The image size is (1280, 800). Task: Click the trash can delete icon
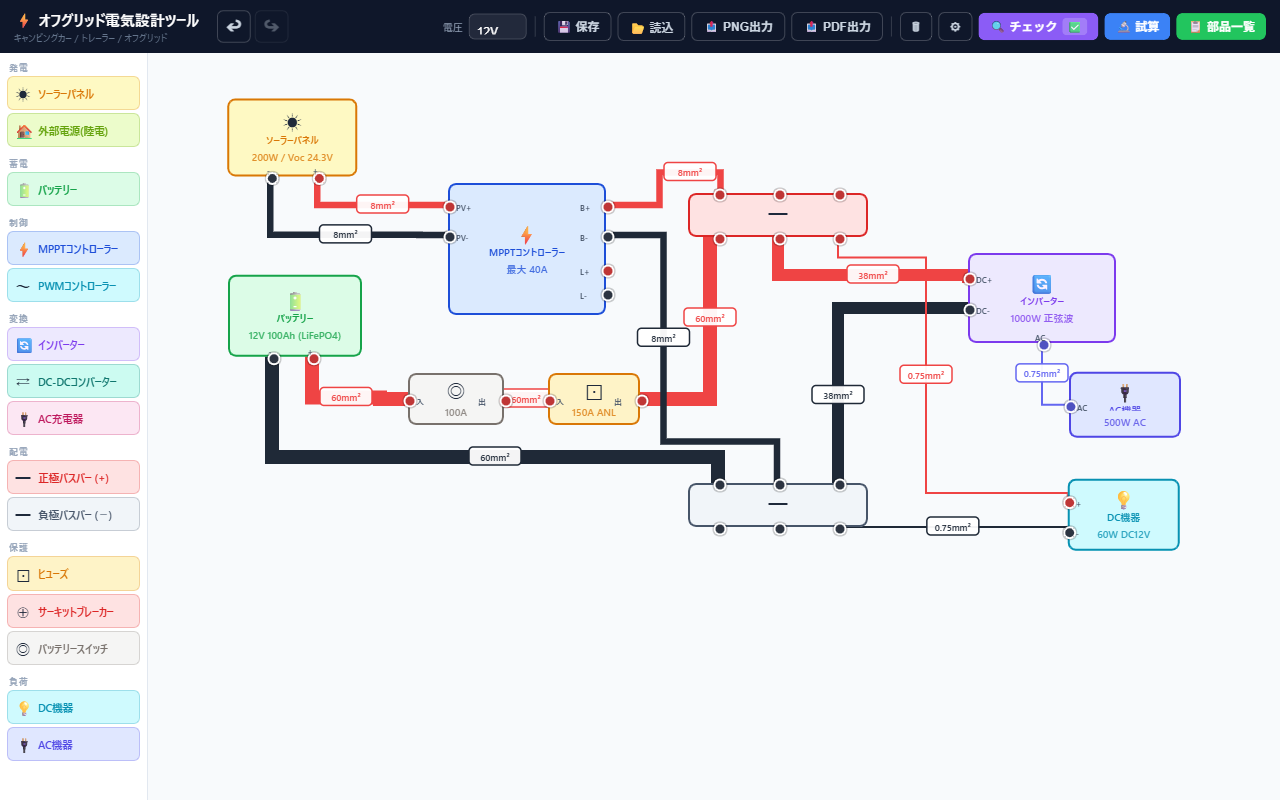[x=916, y=27]
